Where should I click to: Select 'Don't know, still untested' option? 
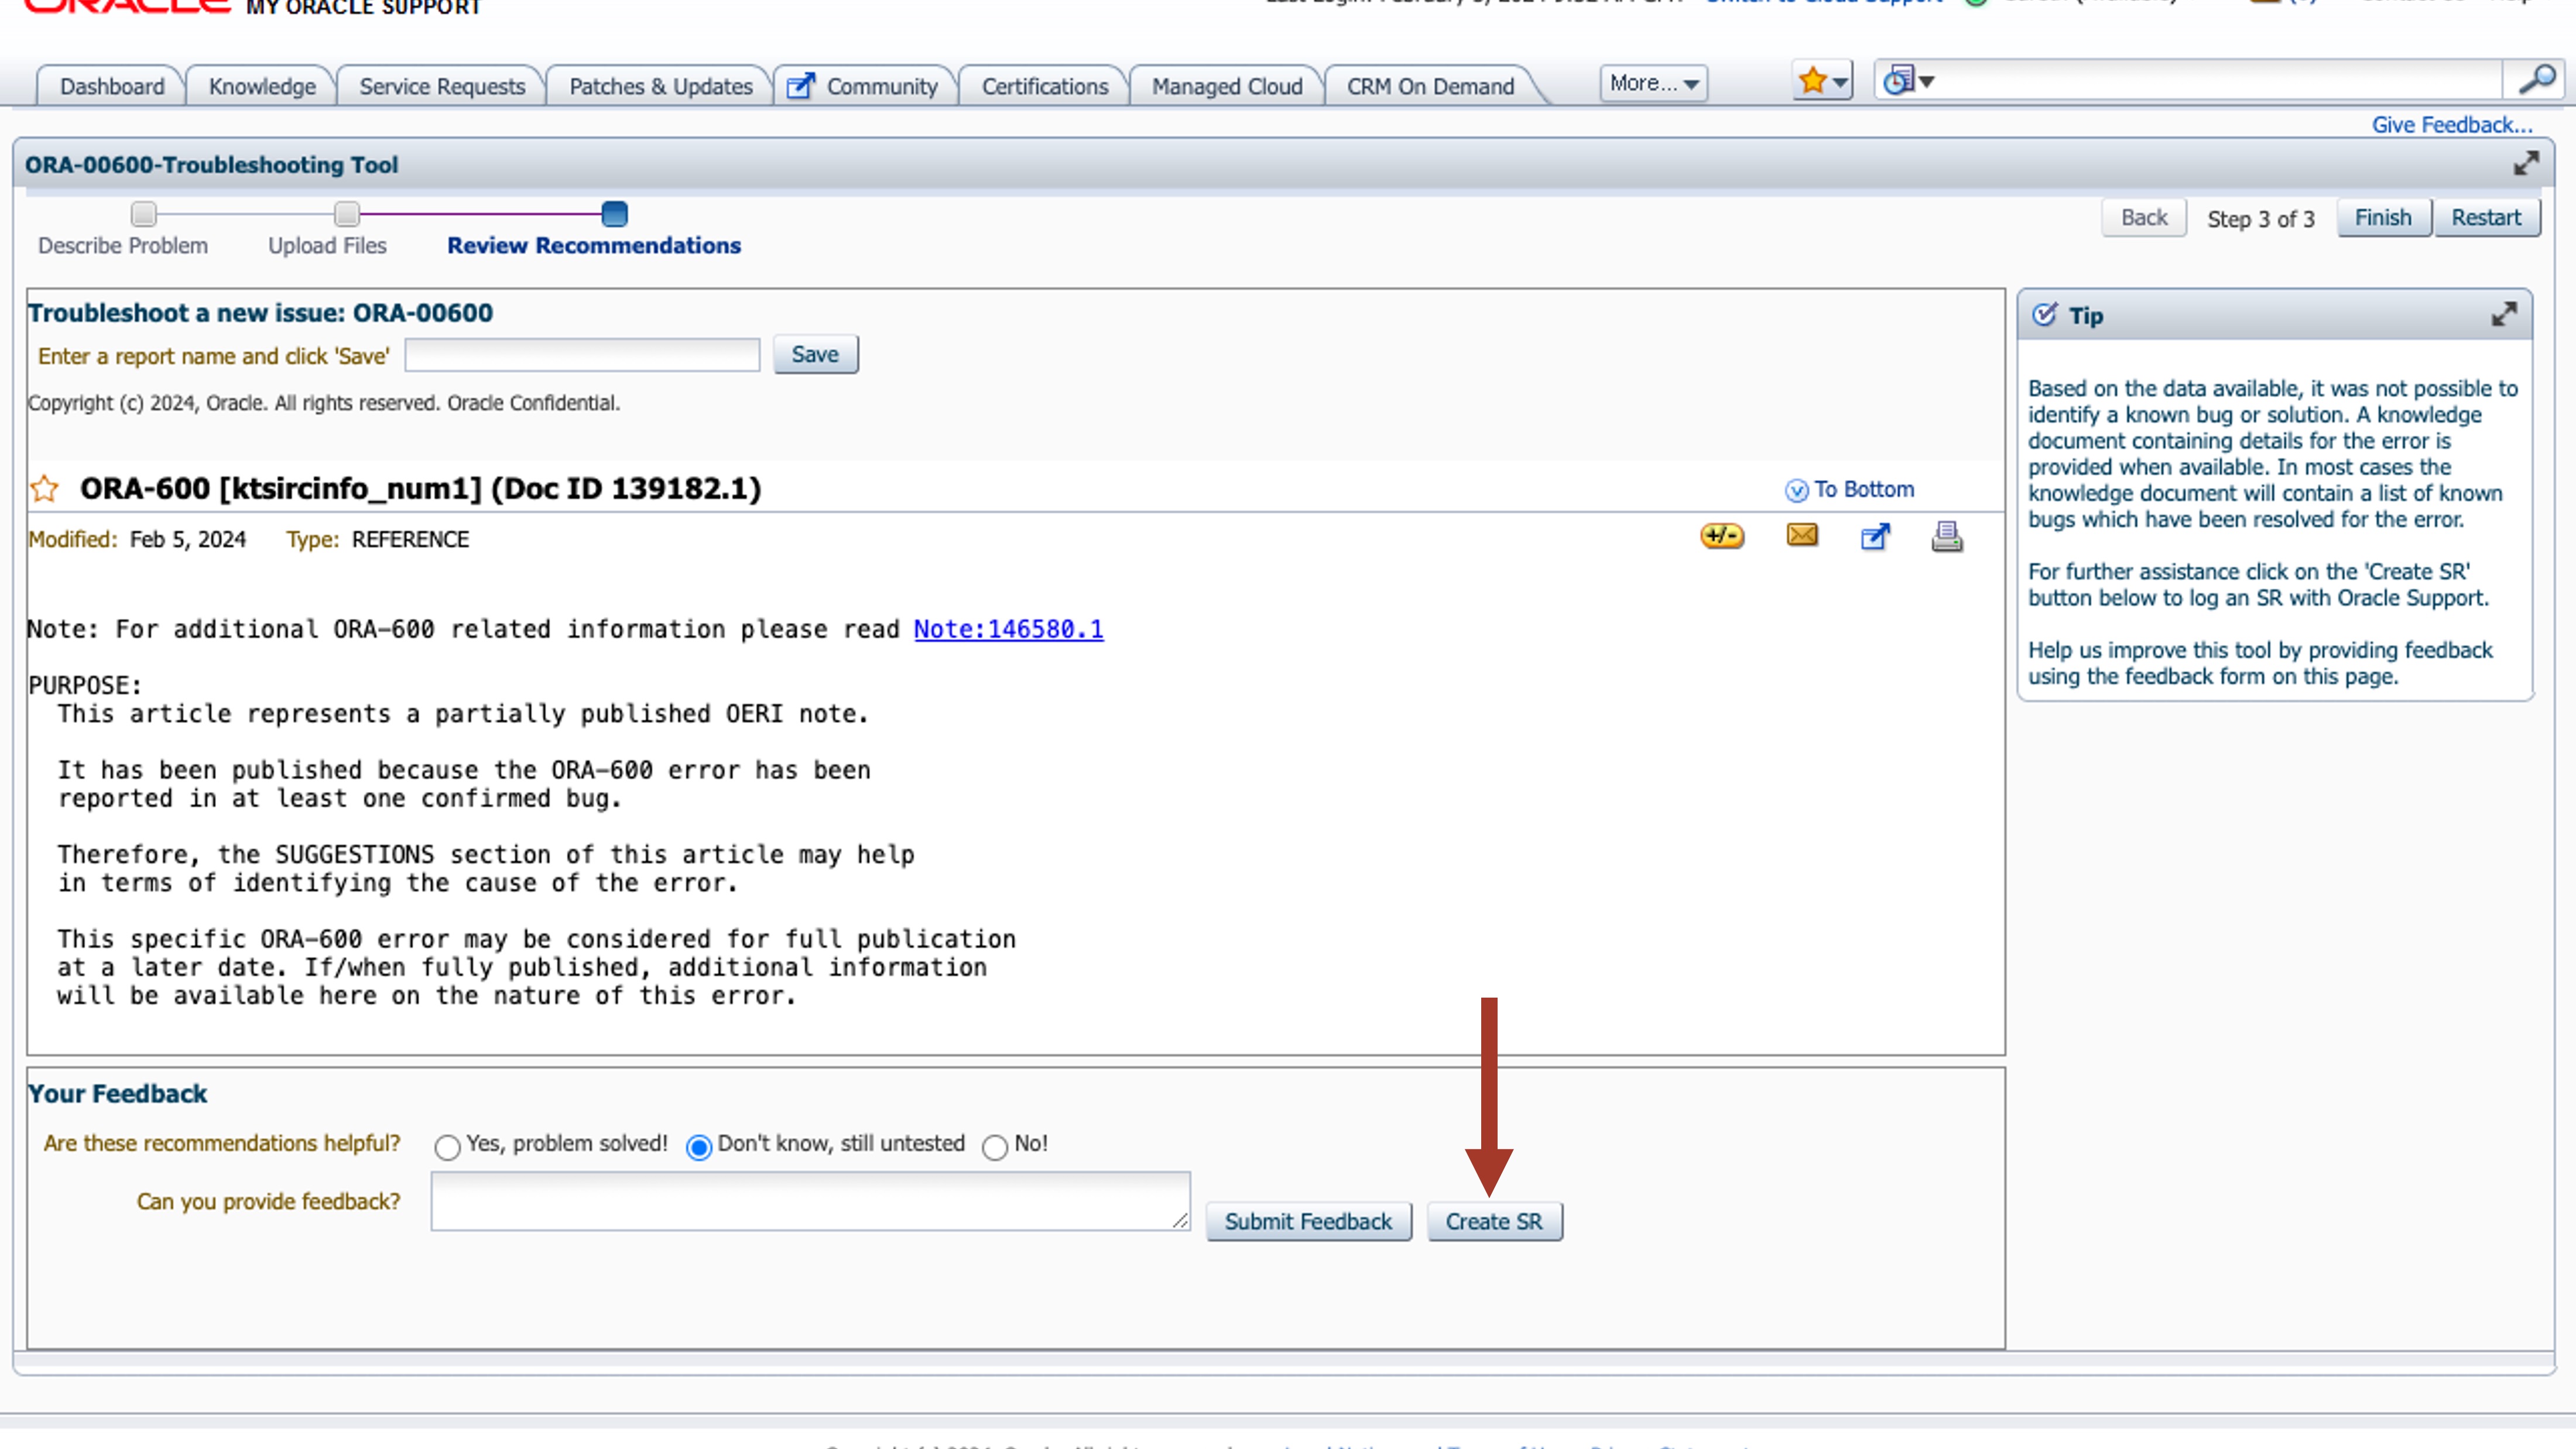(699, 1146)
